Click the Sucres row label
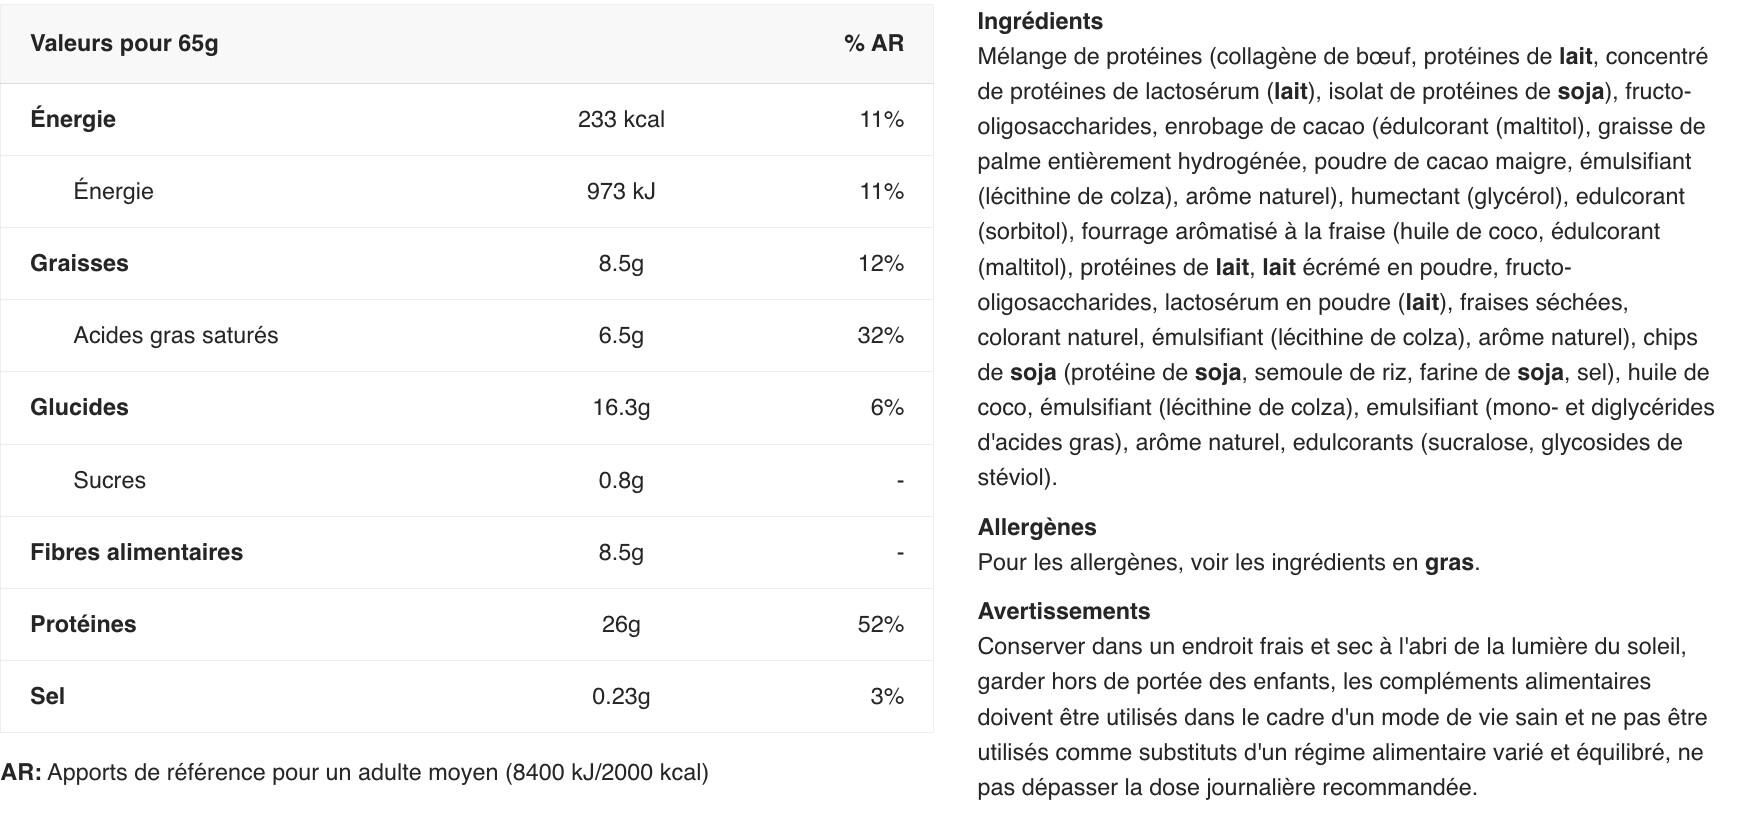Viewport: 1742px width, 820px height. click(109, 480)
